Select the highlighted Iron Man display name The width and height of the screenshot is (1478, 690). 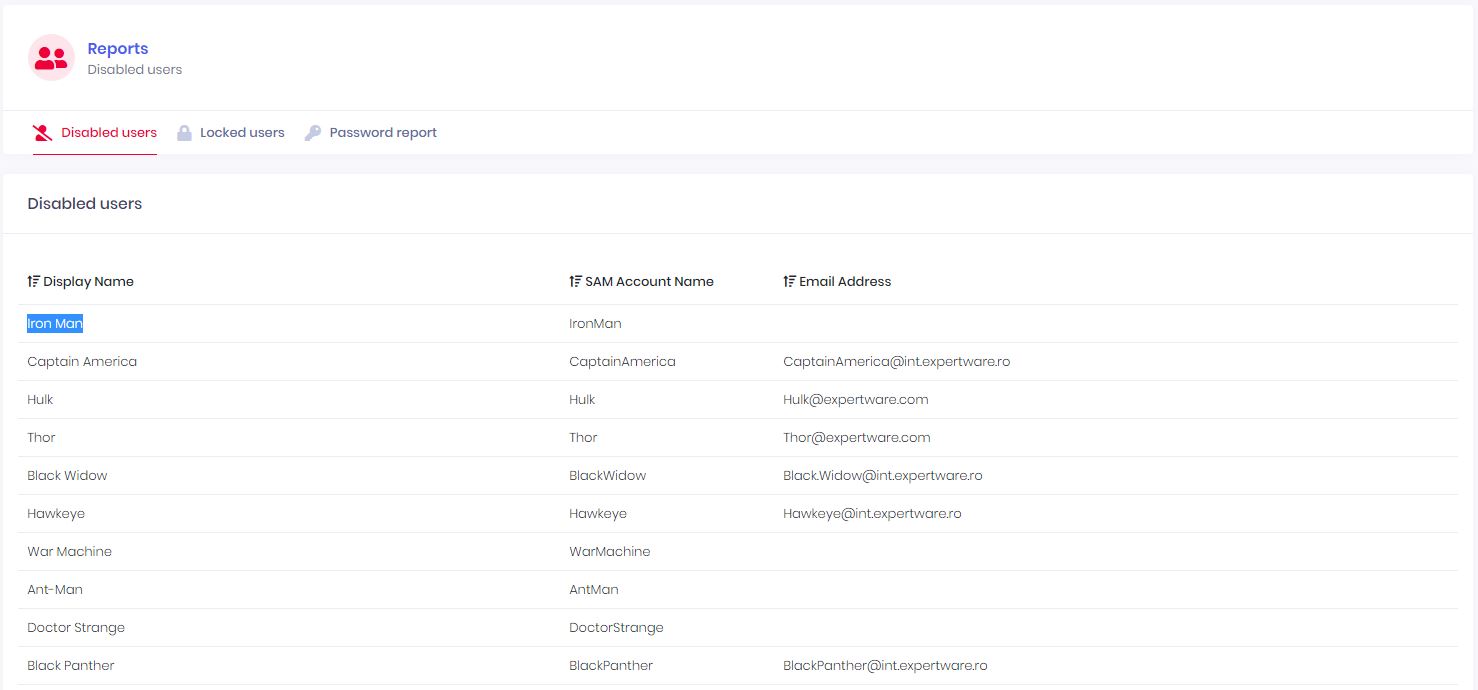(55, 324)
